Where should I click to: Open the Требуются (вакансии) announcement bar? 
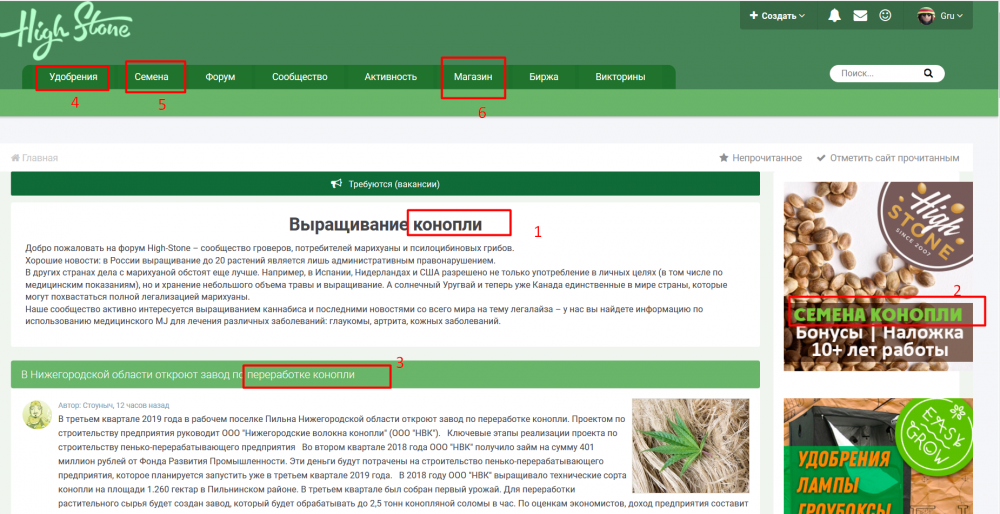385,184
